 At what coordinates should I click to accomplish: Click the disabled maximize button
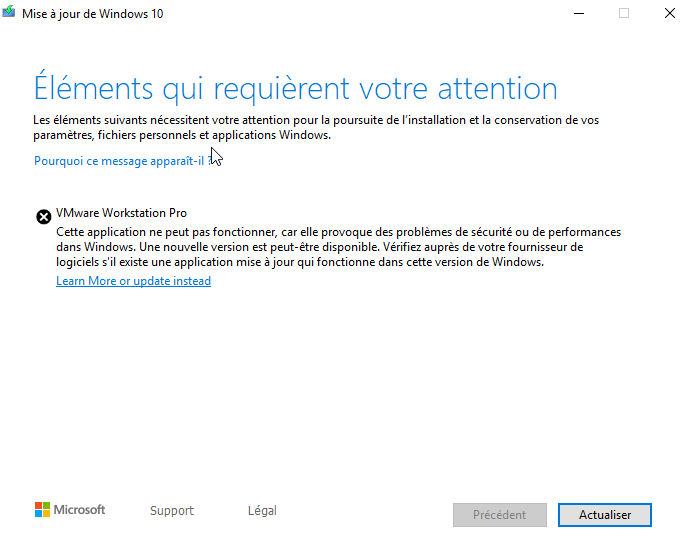click(624, 13)
